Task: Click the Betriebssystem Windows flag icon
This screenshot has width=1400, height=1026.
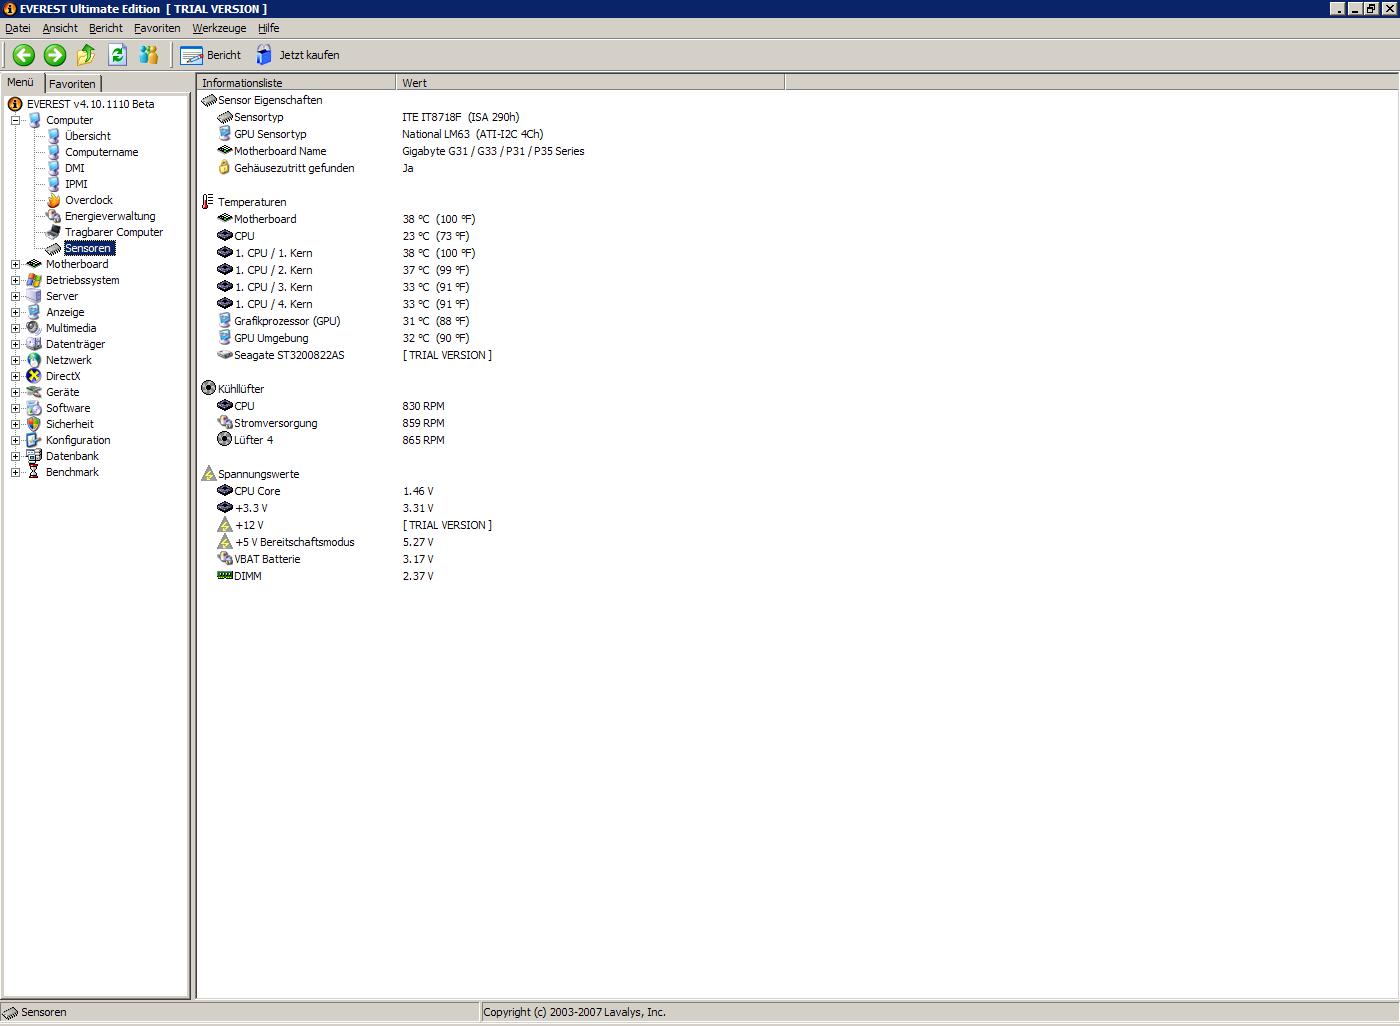Action: (x=34, y=280)
